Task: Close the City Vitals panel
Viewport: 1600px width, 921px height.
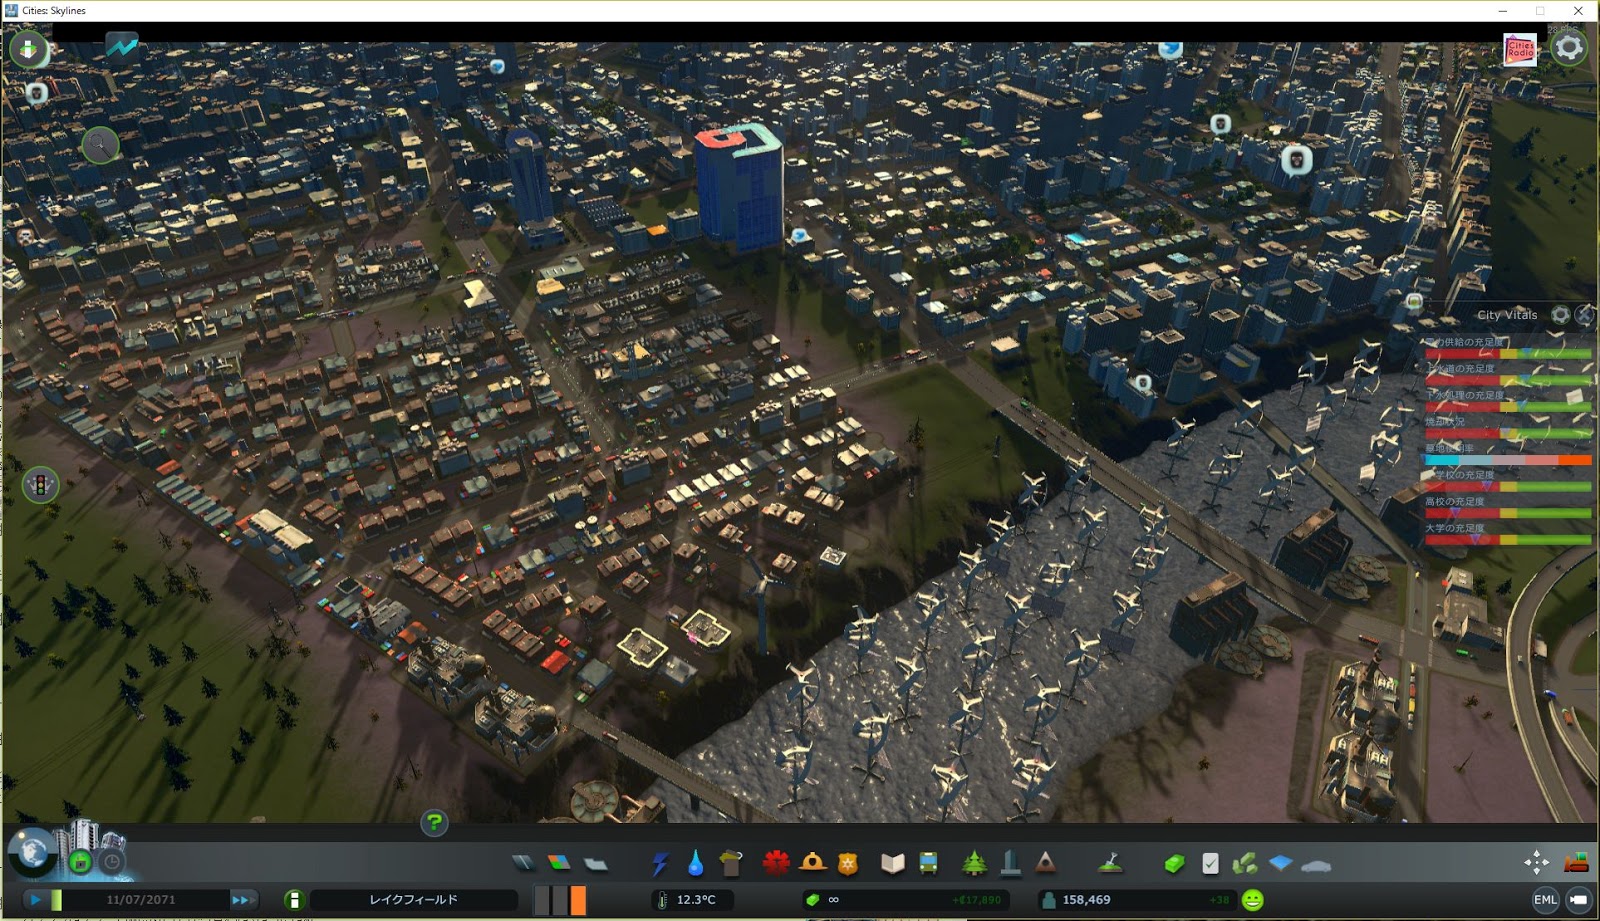Action: (x=1584, y=315)
